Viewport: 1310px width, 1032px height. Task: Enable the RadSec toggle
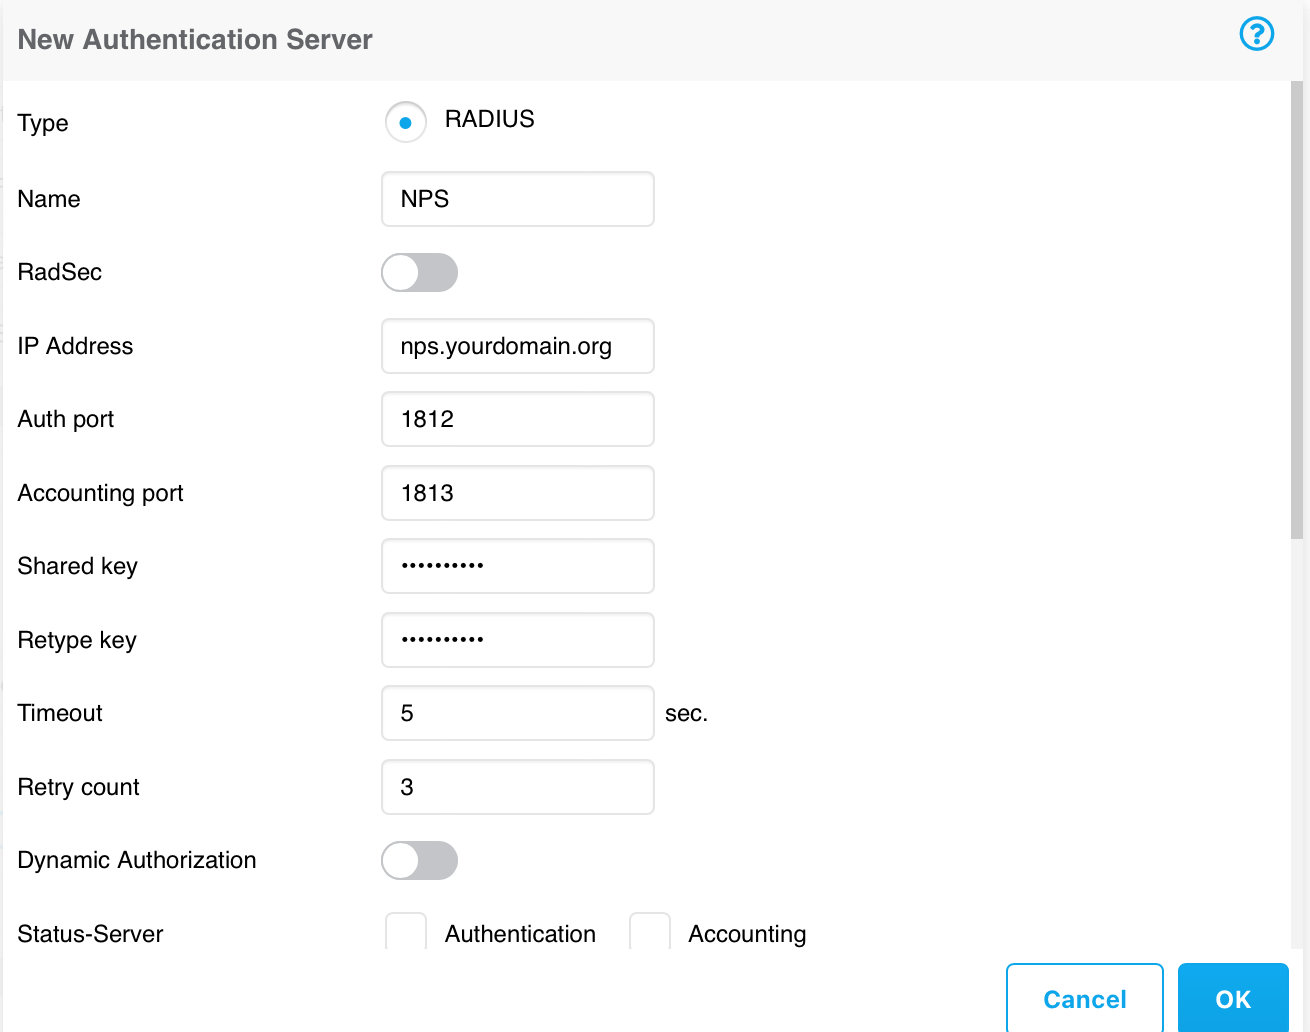tap(419, 272)
